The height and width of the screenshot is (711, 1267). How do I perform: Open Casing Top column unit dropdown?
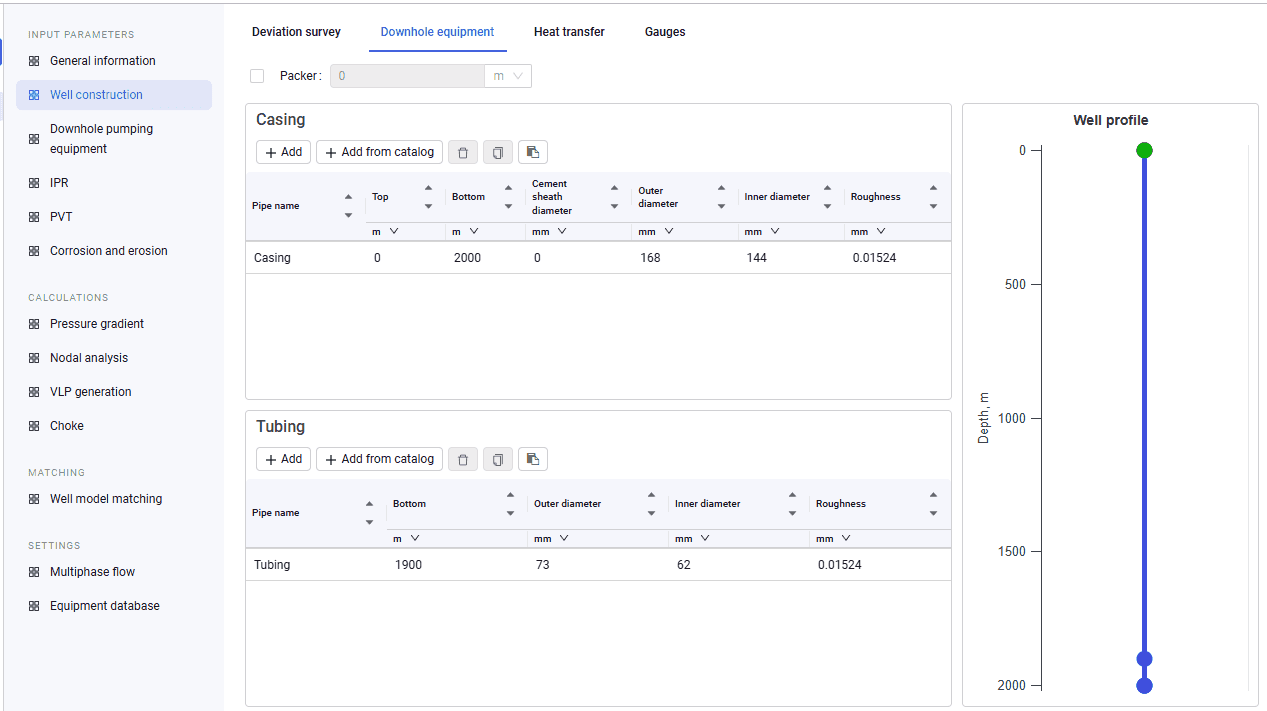click(385, 231)
